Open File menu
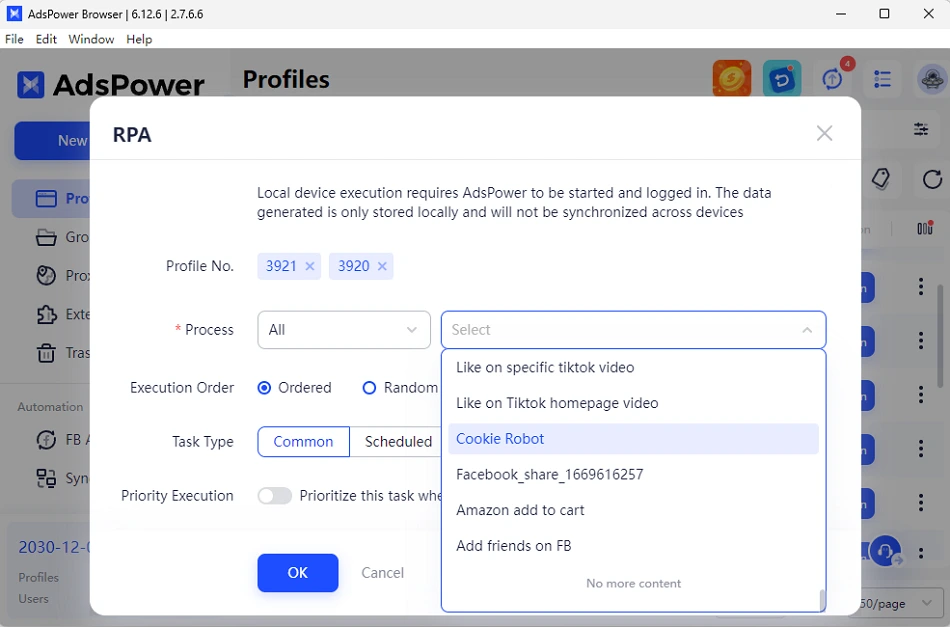Image resolution: width=950 pixels, height=627 pixels. point(14,39)
